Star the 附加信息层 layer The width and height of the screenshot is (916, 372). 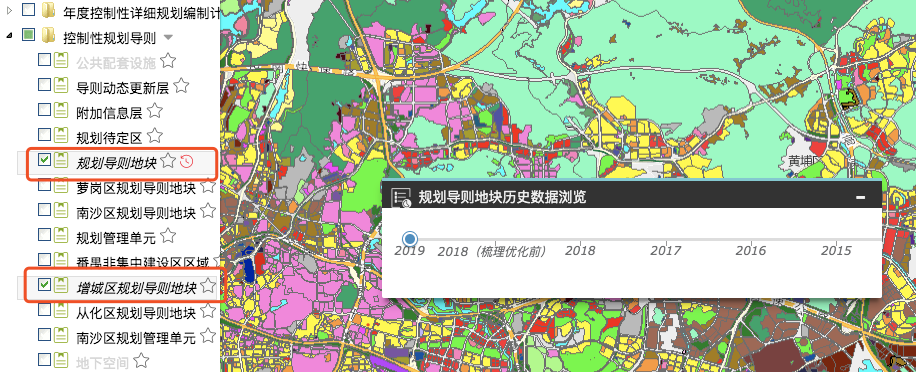pyautogui.click(x=155, y=111)
